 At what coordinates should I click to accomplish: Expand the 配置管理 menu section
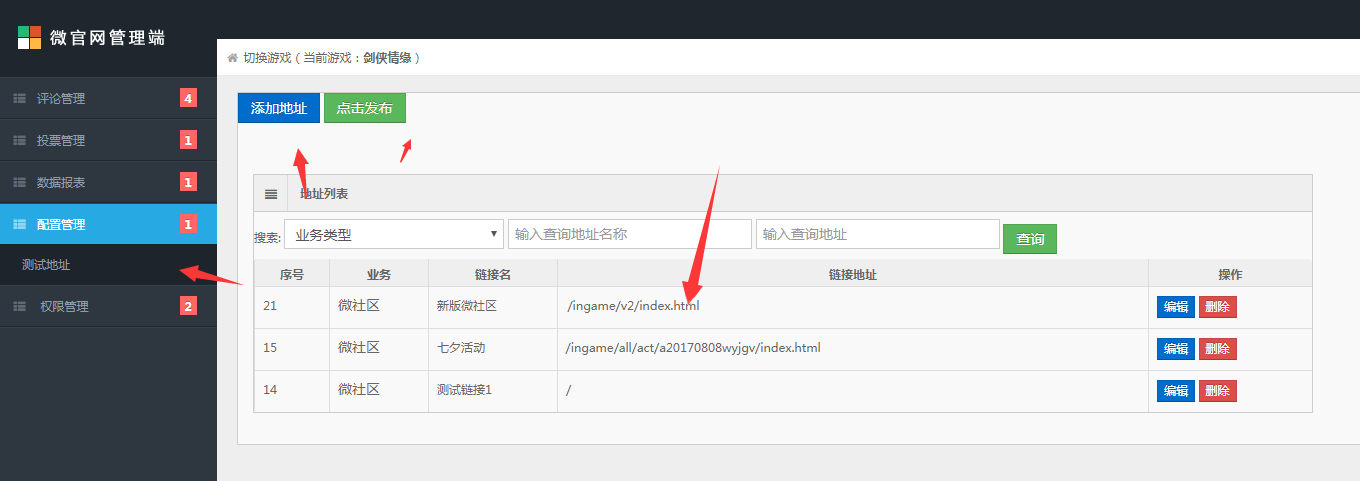point(61,225)
